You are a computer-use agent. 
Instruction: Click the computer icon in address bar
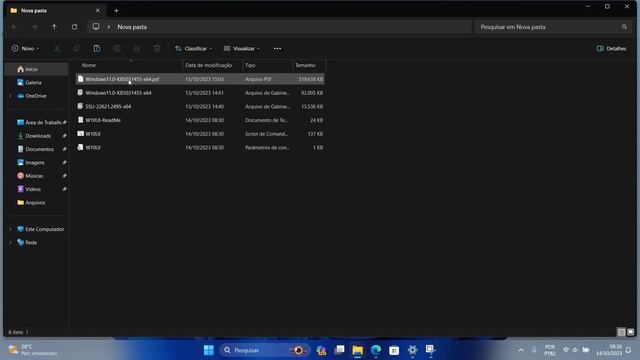[96, 27]
